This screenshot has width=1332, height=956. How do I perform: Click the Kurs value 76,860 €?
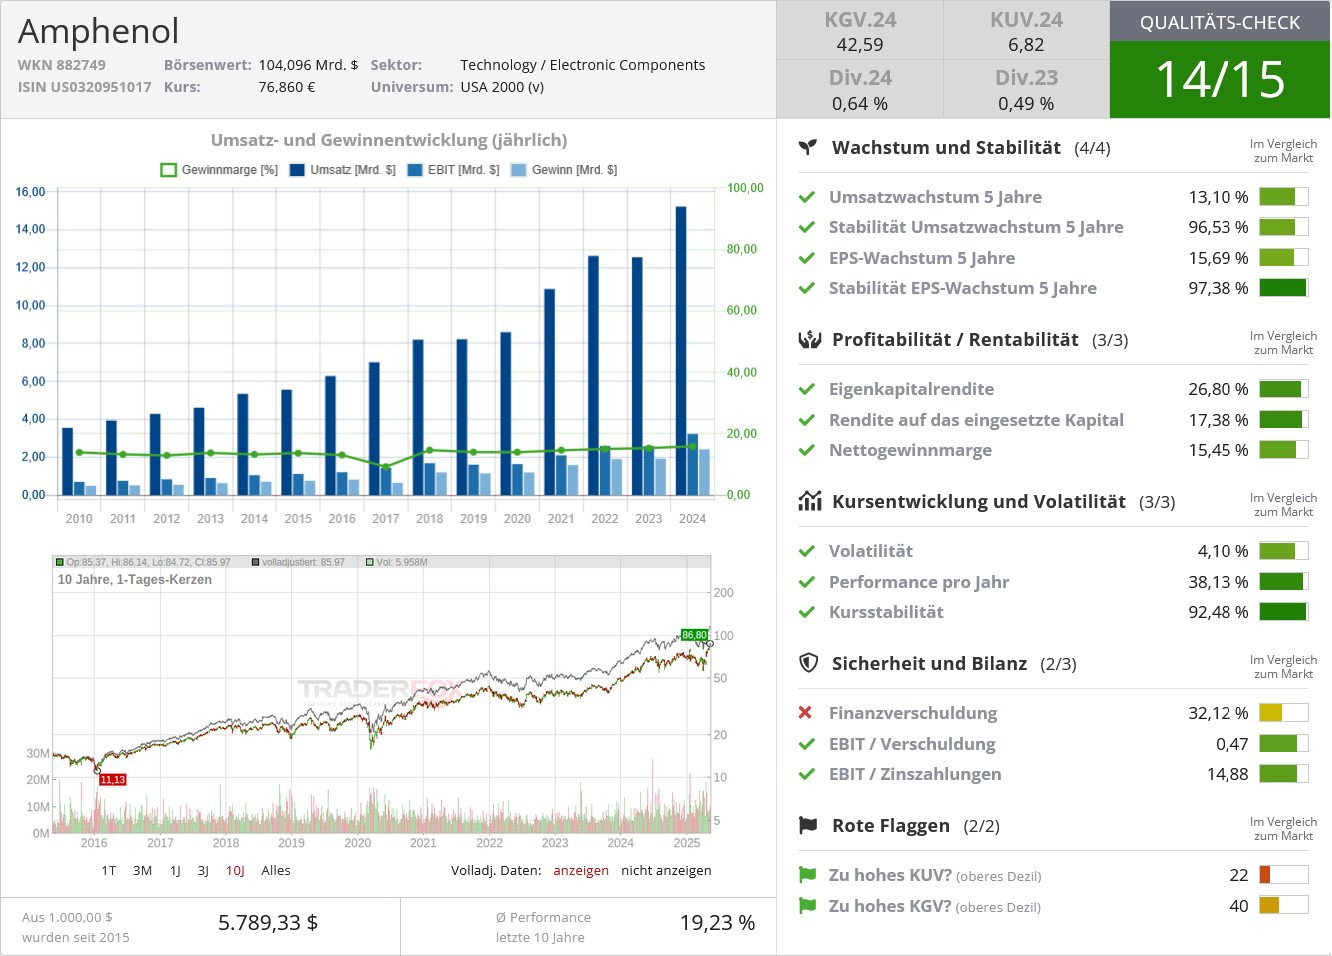tap(287, 87)
